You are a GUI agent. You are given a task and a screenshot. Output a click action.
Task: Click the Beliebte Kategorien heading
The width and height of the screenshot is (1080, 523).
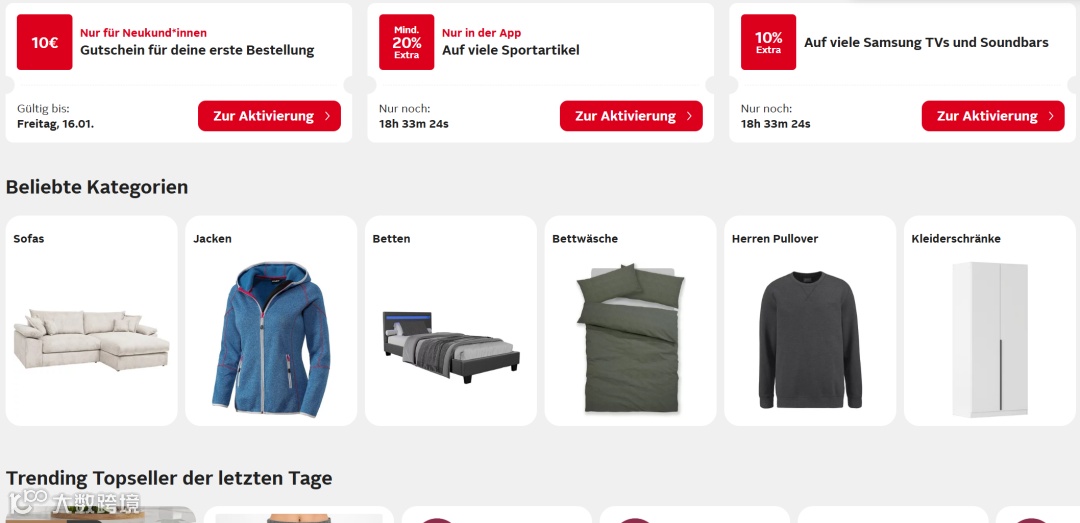(x=97, y=187)
